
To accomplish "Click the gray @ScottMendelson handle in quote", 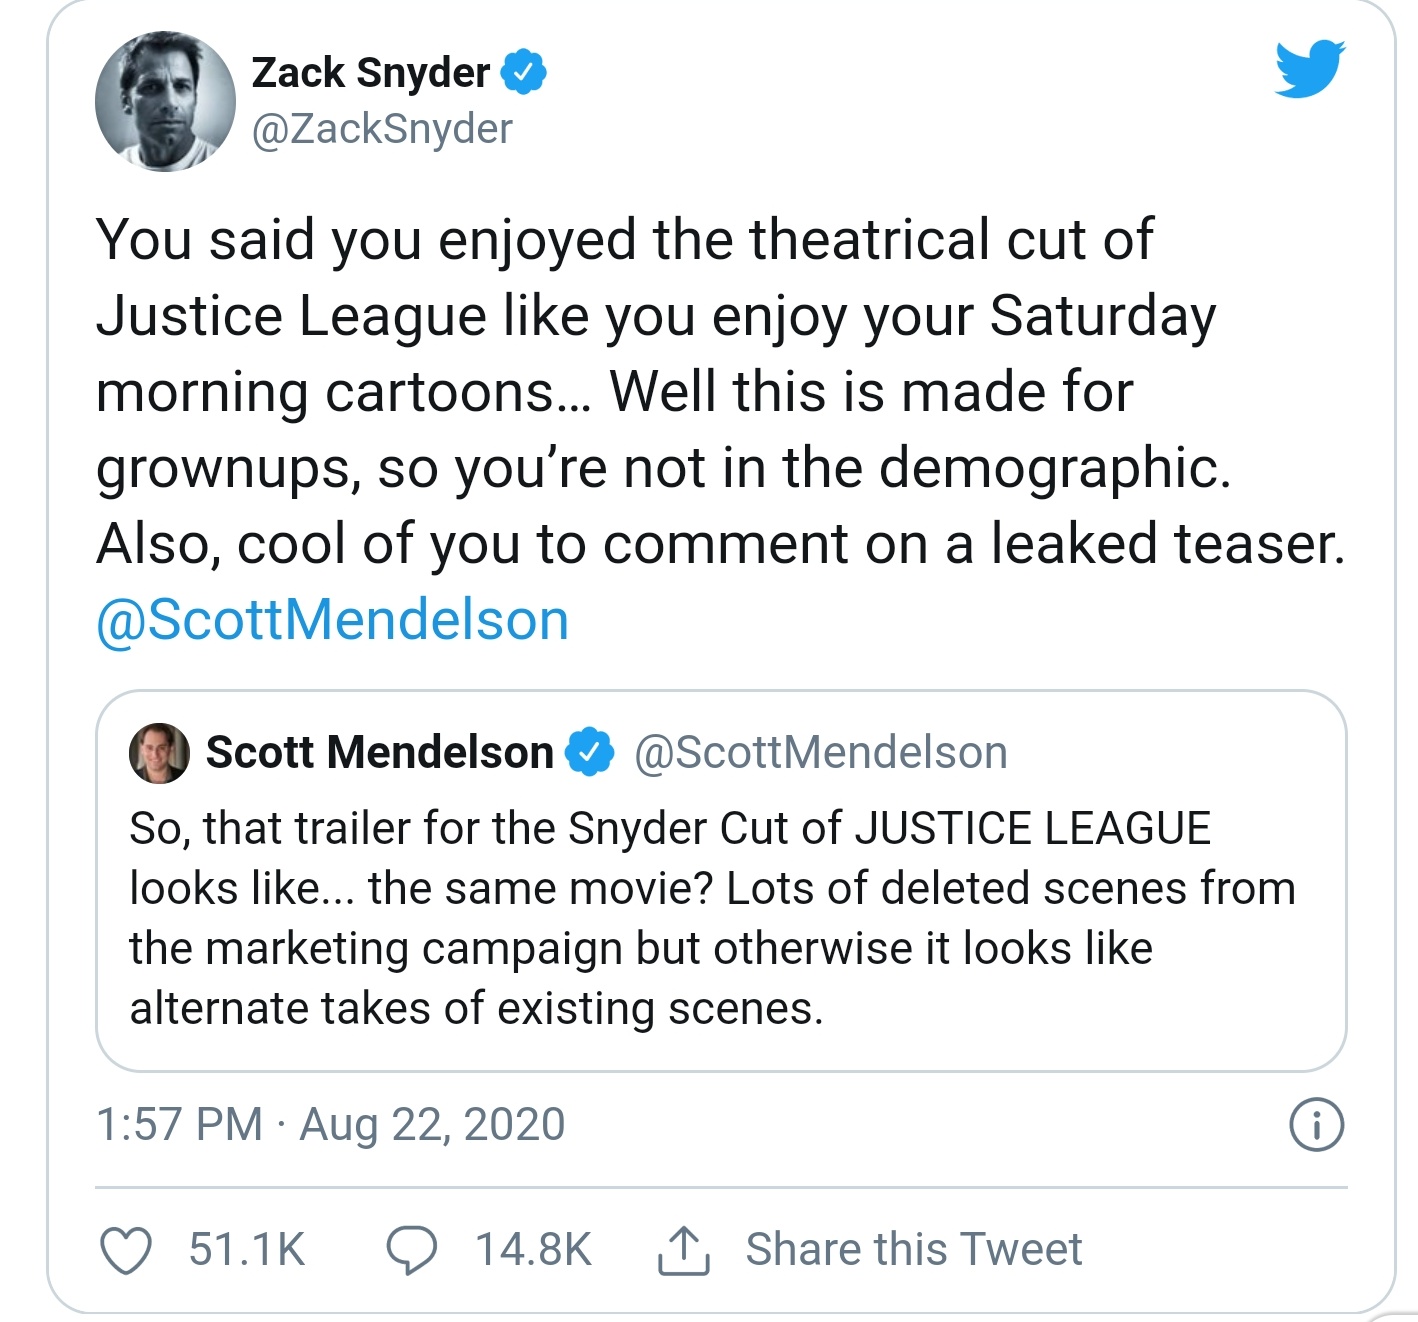I will pos(820,752).
